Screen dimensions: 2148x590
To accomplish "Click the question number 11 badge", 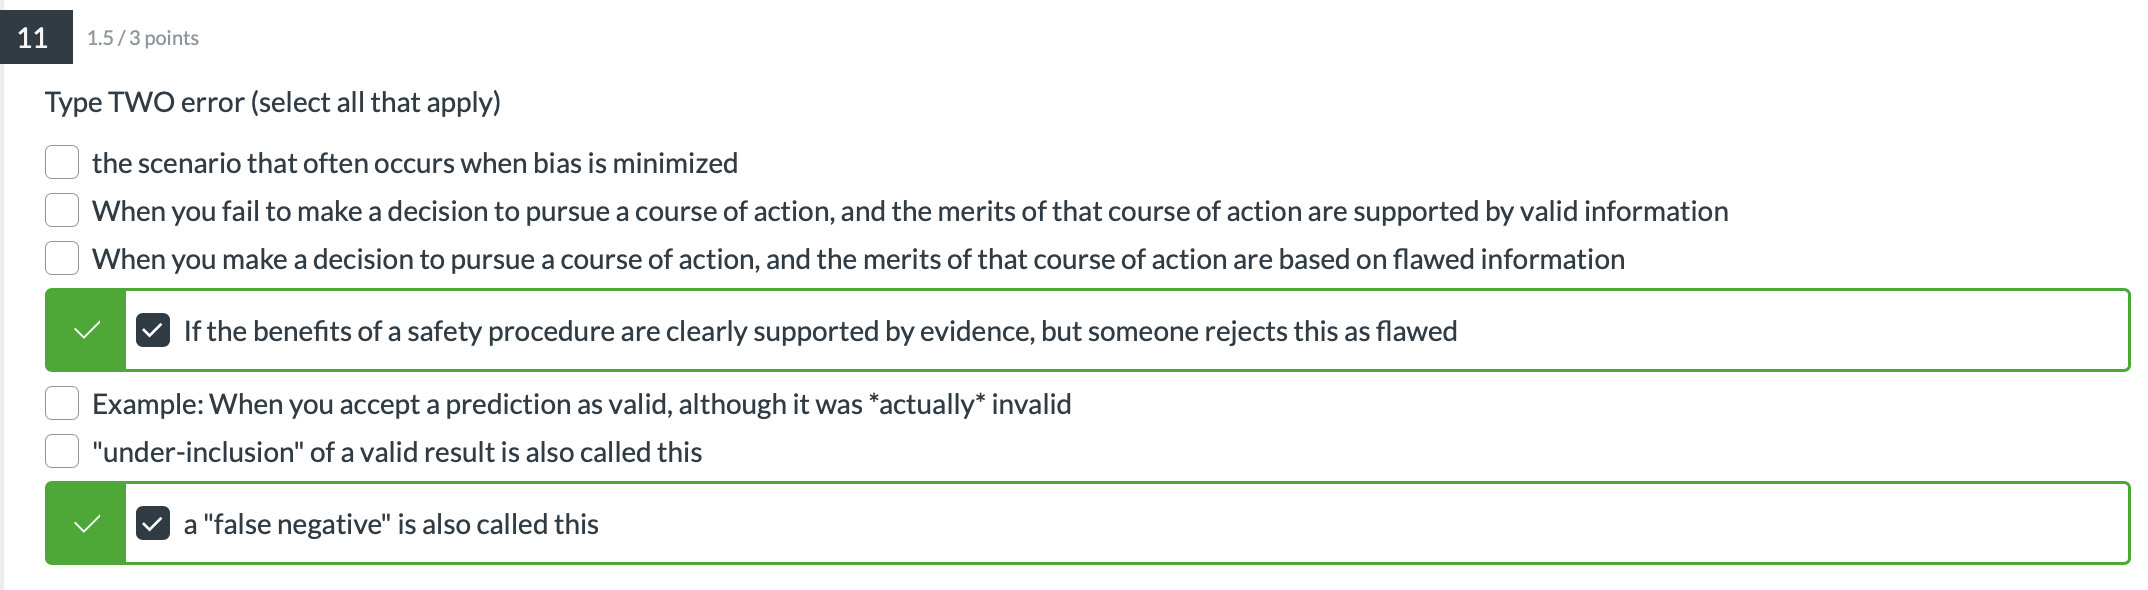I will click(x=34, y=38).
